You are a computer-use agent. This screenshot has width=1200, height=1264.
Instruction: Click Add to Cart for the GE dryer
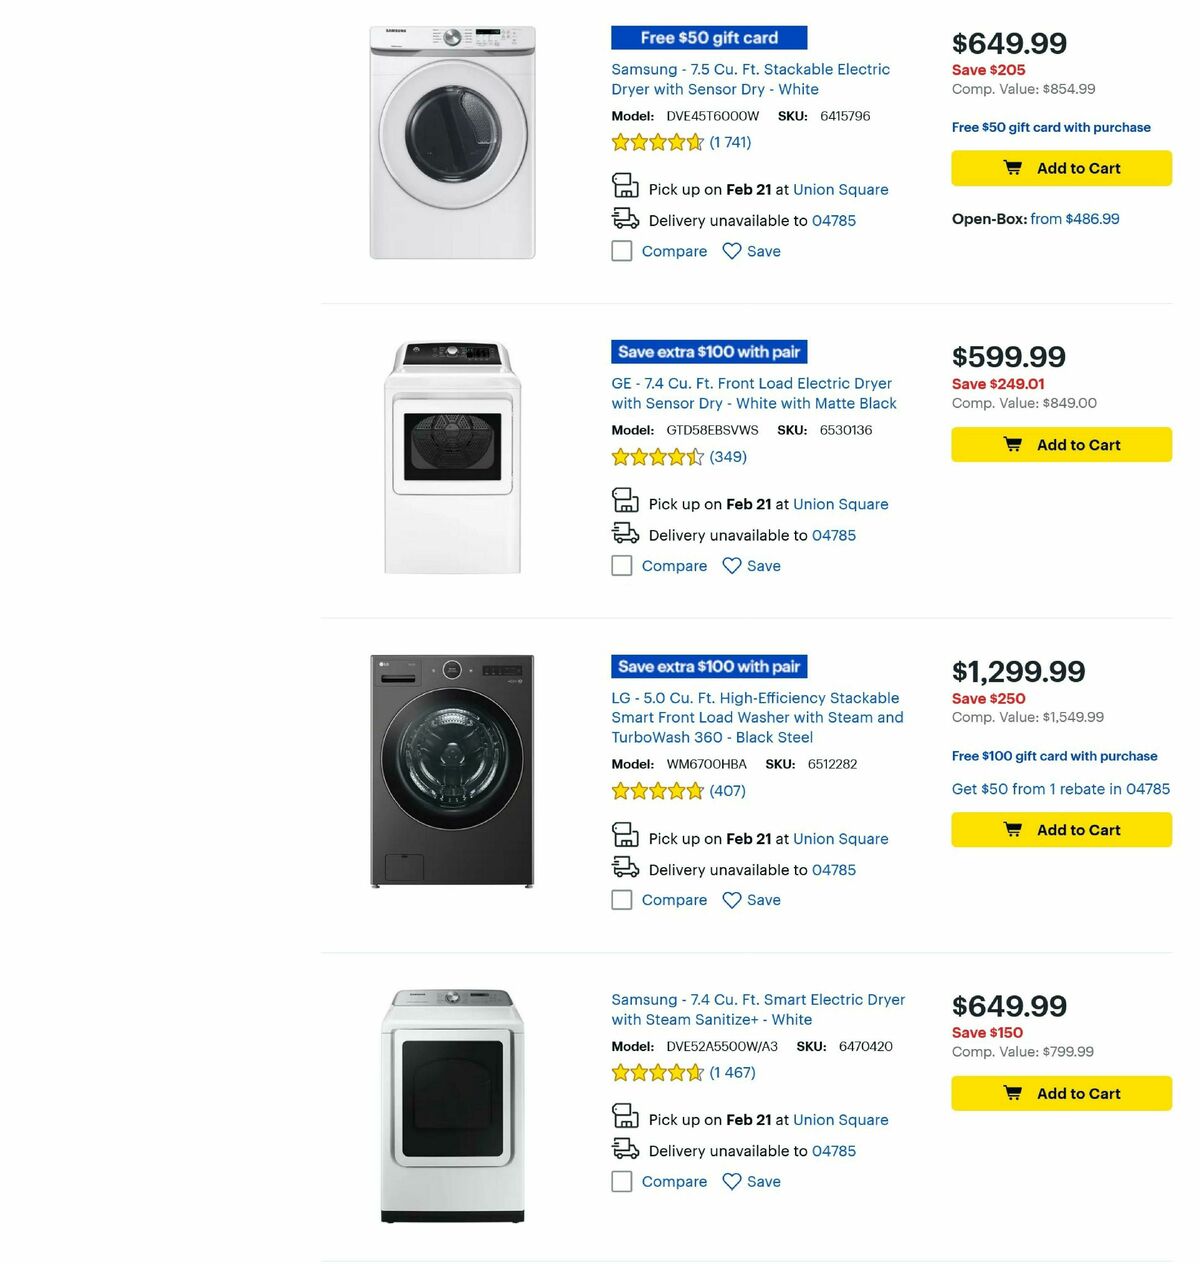pos(1061,444)
